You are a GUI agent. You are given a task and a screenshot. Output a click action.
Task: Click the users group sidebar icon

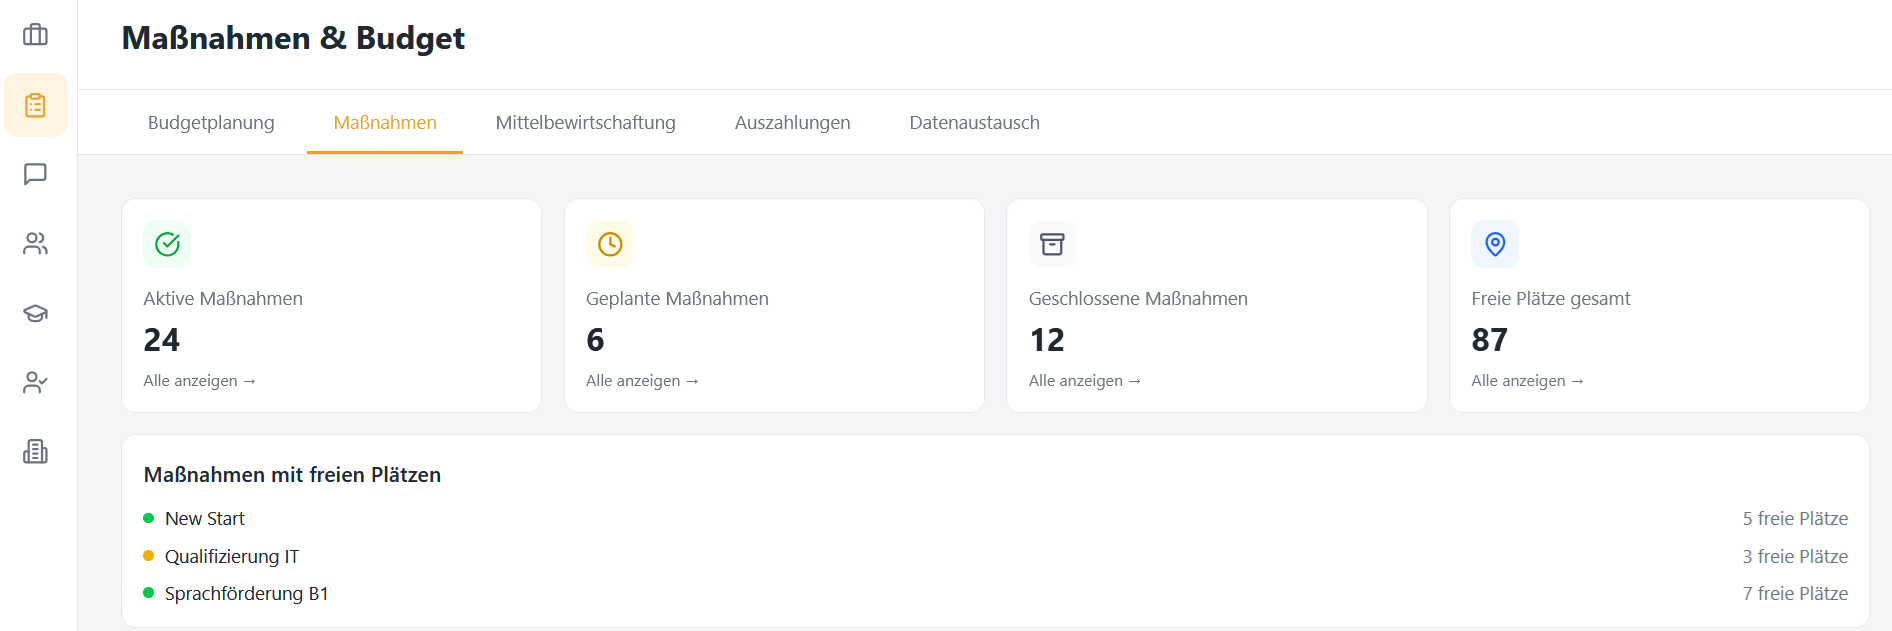click(36, 244)
